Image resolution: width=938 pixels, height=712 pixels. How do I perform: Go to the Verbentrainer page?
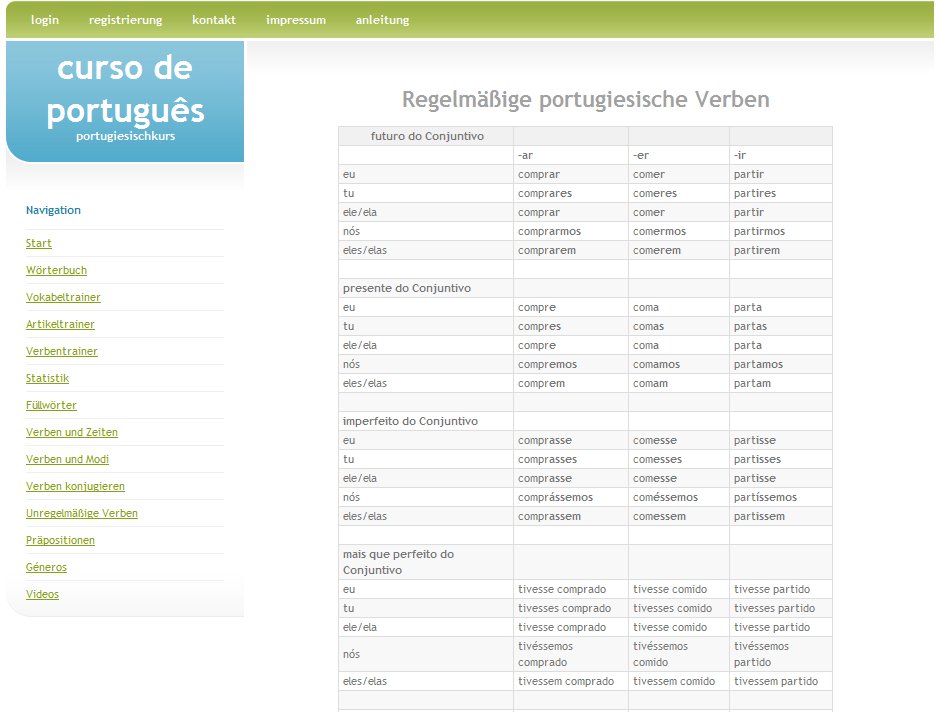pyautogui.click(x=62, y=352)
